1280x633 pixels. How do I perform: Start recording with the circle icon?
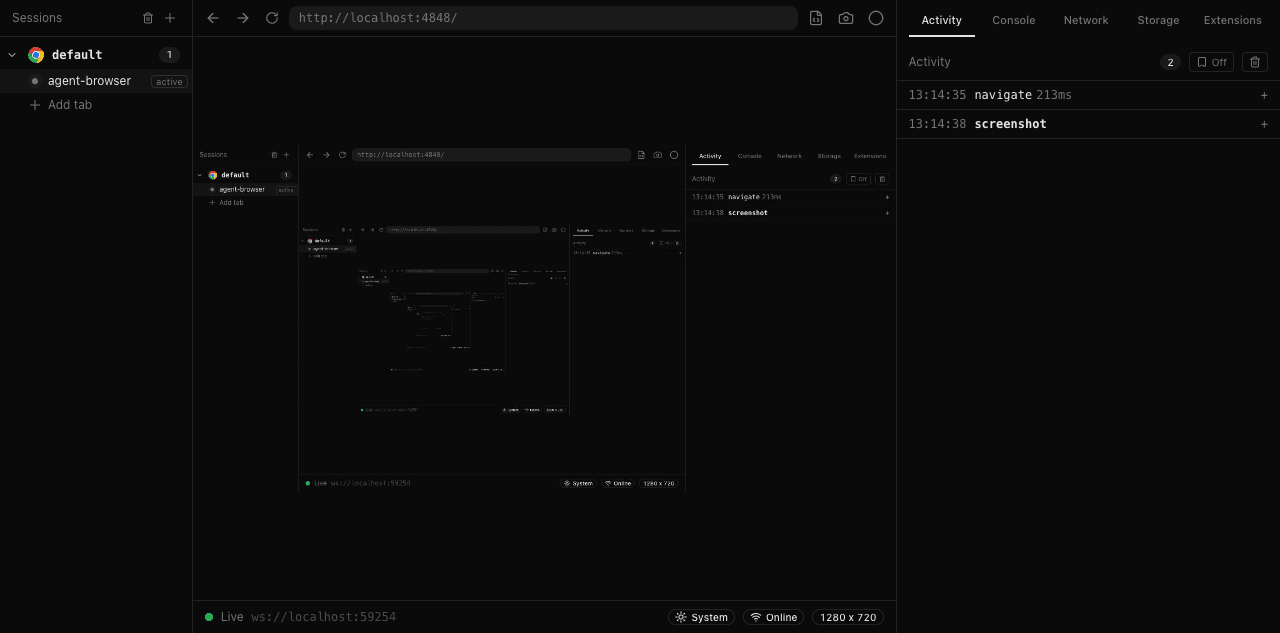[876, 17]
